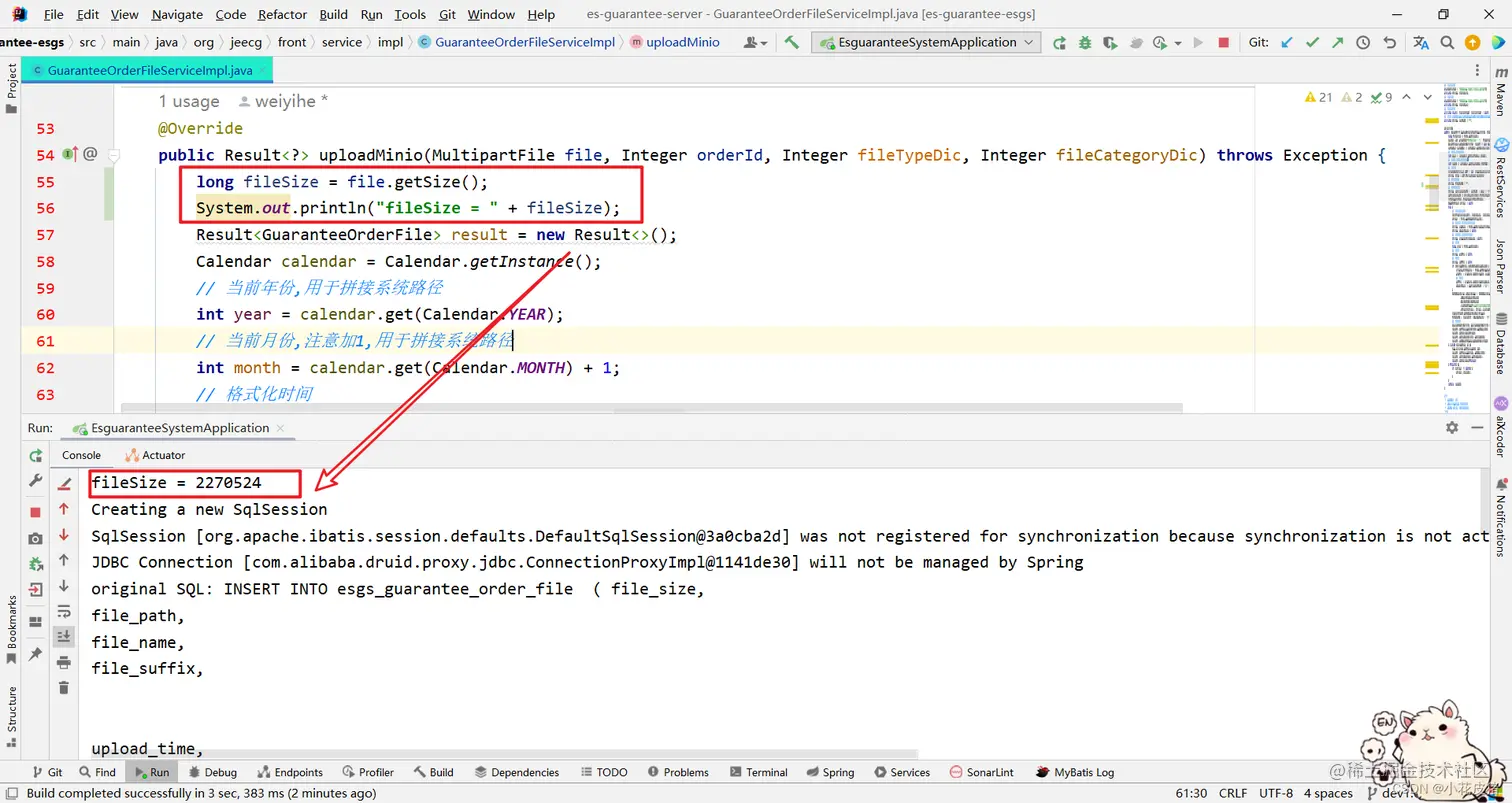Open the Endpoints tool window button
This screenshot has width=1512, height=803.
(290, 772)
